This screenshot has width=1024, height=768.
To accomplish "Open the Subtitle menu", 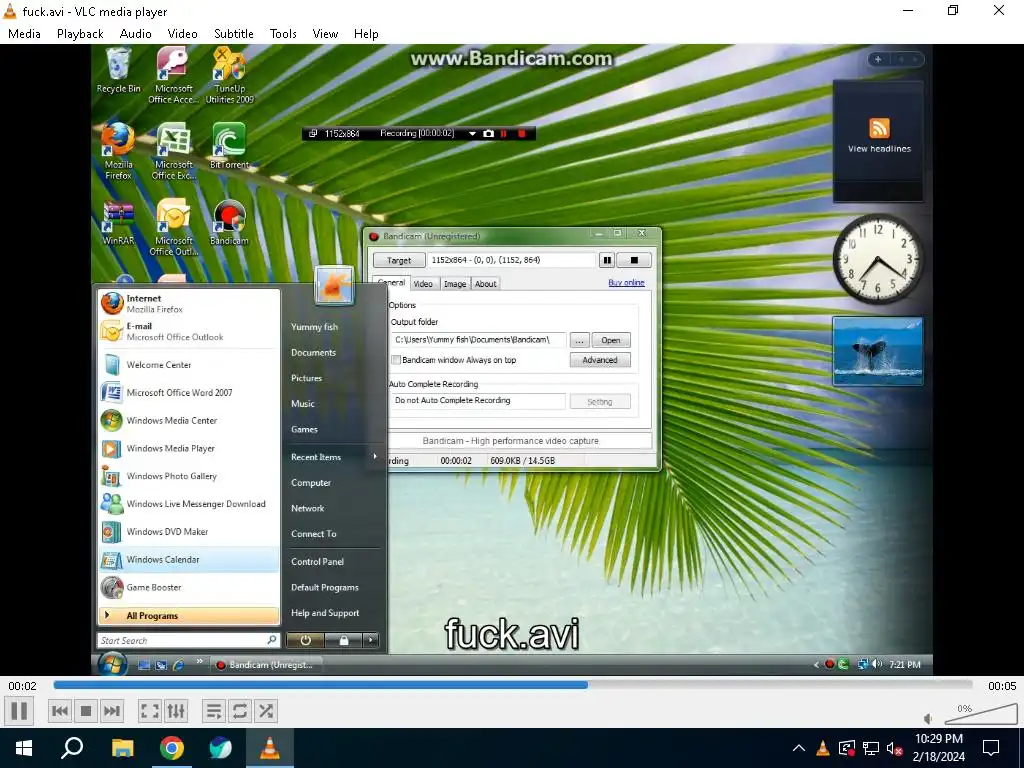I will tap(234, 34).
